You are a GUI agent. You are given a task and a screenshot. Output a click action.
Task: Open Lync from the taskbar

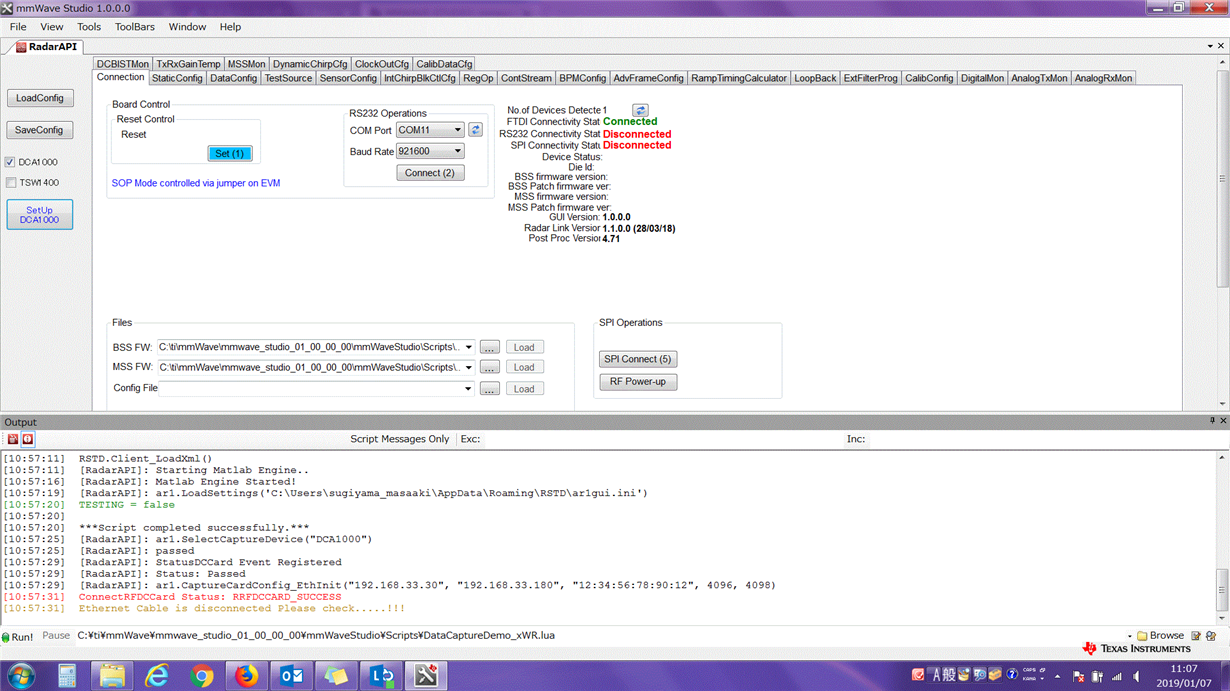[382, 676]
